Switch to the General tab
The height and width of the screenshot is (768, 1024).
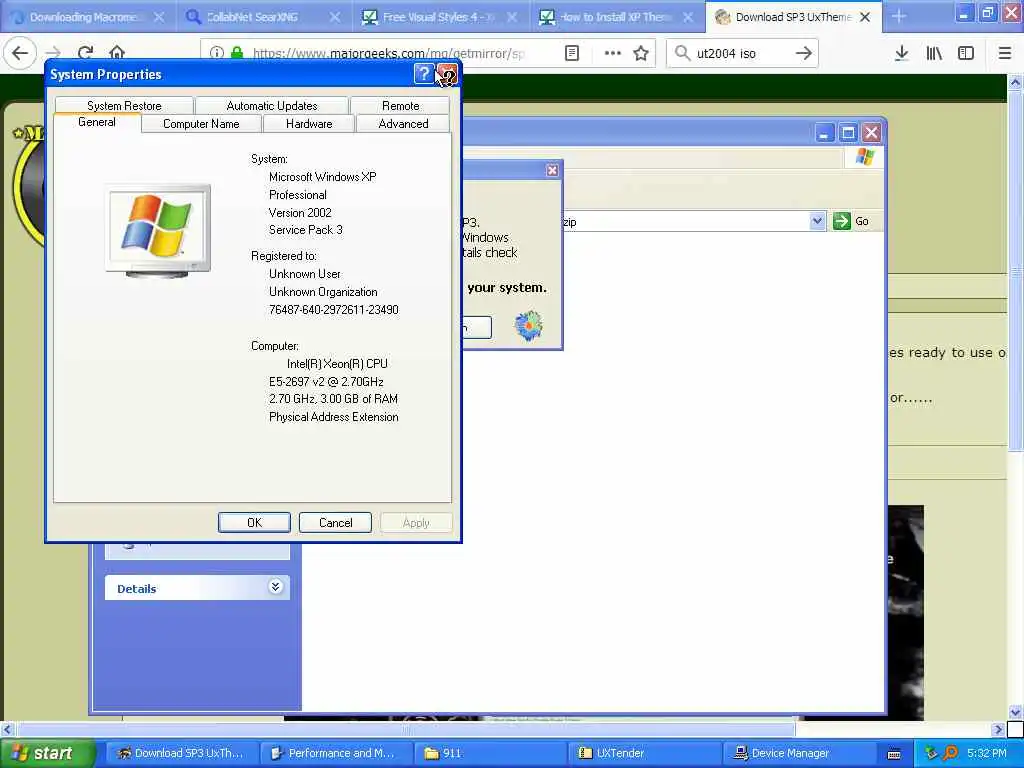97,122
